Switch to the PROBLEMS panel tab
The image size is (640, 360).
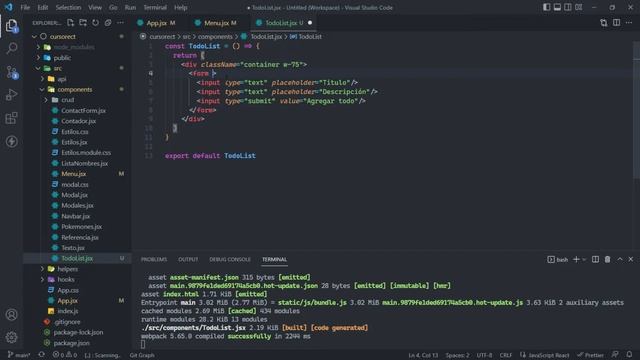click(x=154, y=260)
